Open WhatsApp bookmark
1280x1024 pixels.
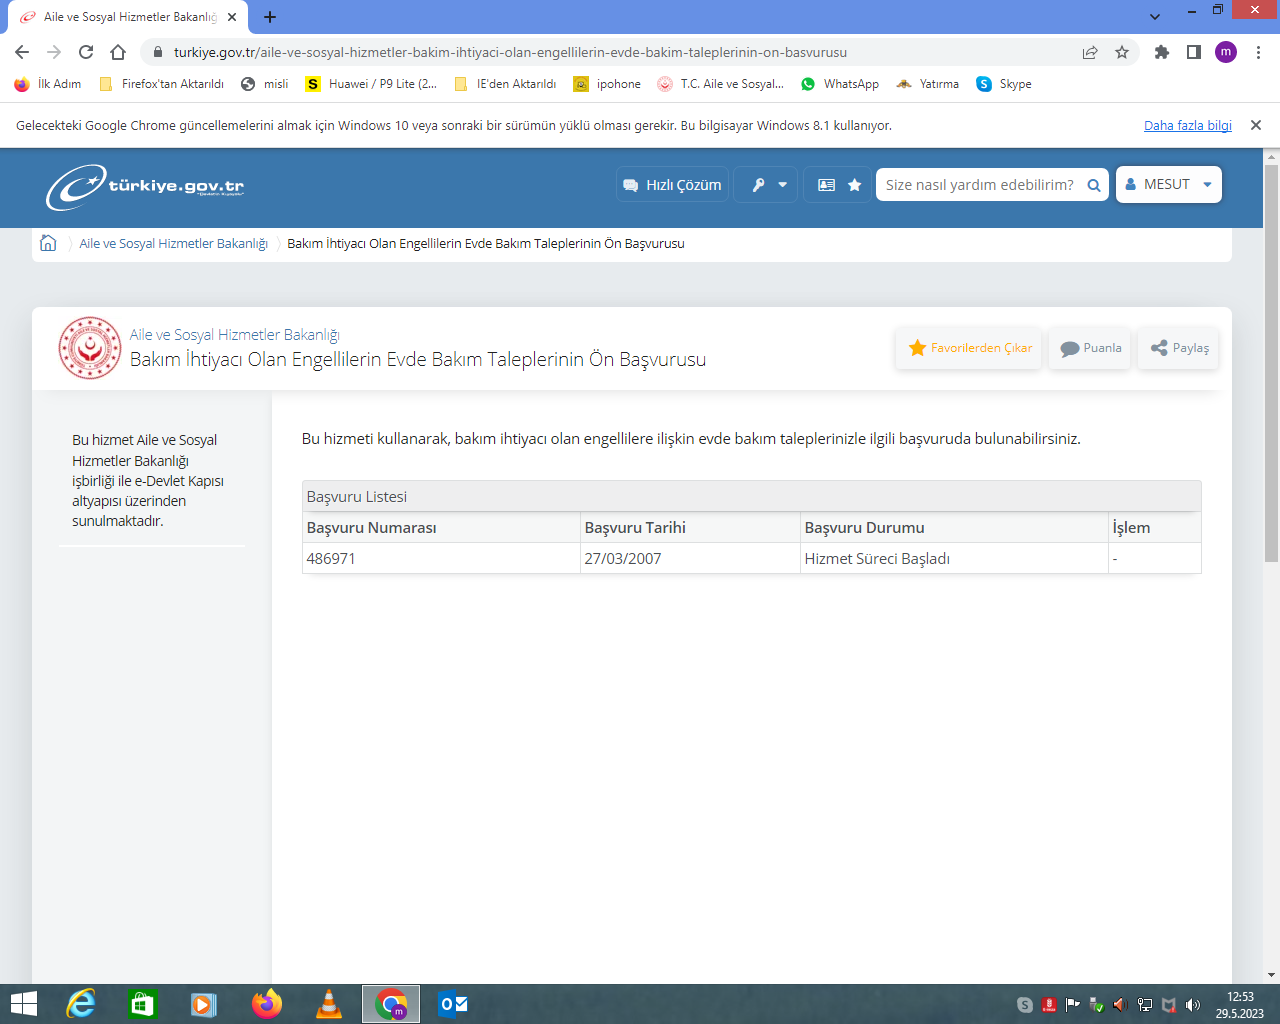click(840, 84)
